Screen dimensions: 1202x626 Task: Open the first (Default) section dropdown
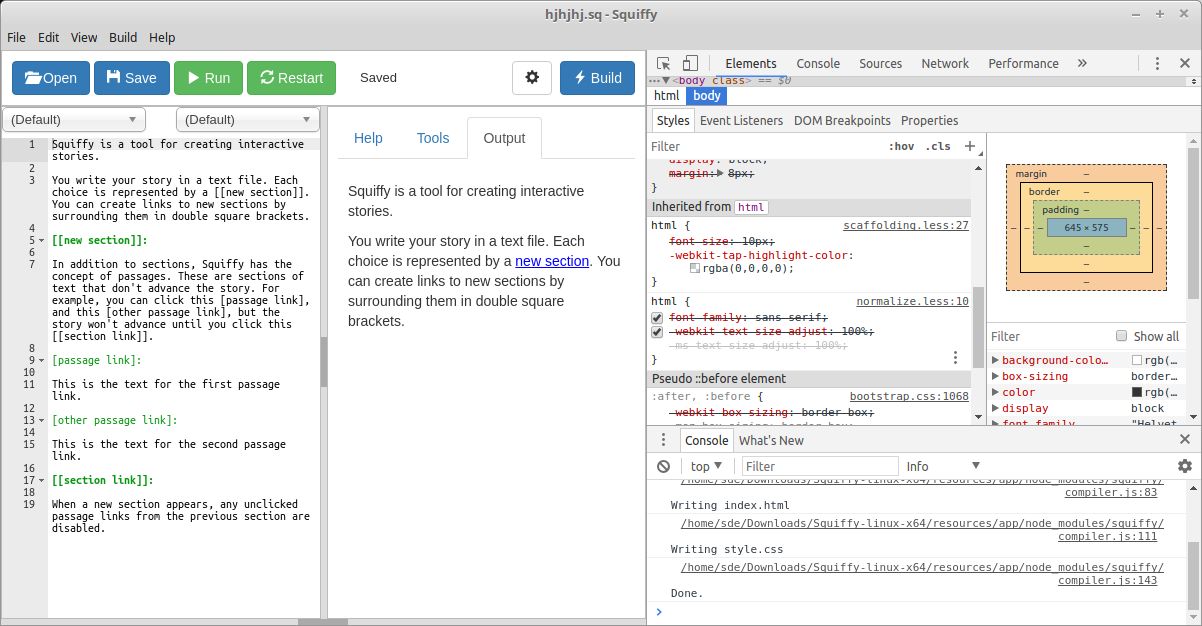pos(75,120)
